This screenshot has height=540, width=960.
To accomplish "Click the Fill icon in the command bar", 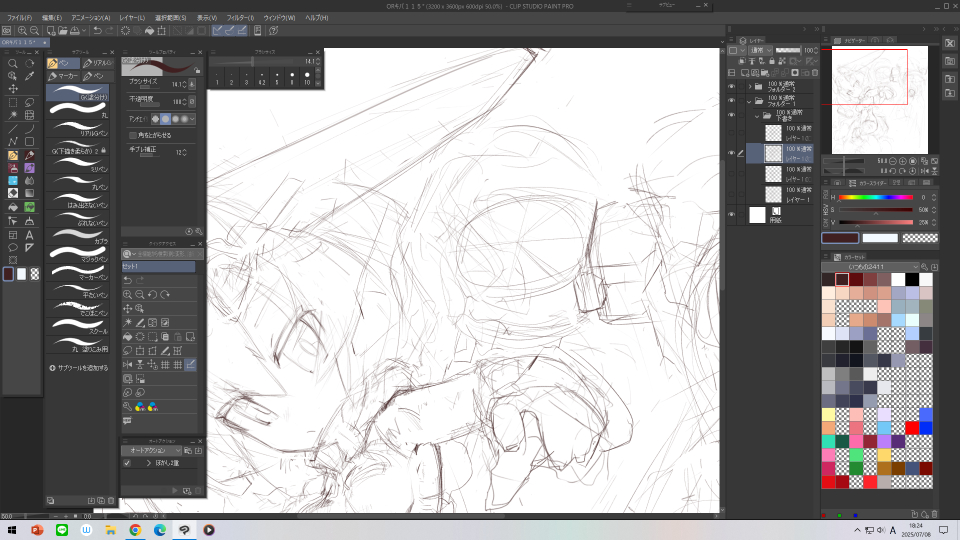I will 149,31.
